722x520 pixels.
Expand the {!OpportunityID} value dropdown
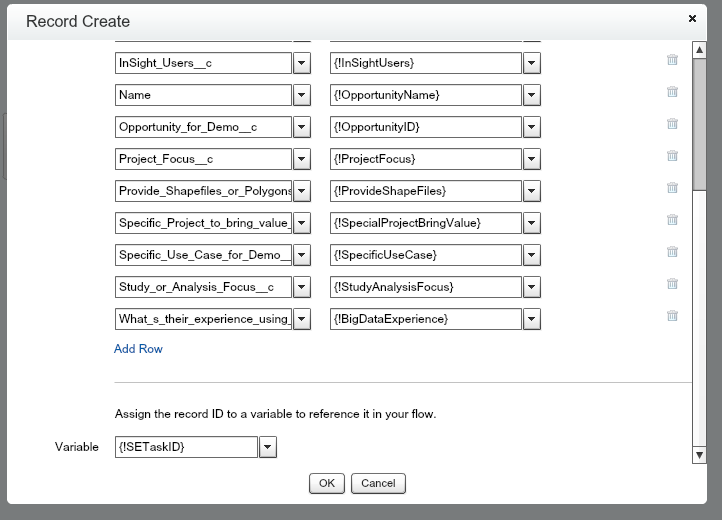click(x=532, y=127)
